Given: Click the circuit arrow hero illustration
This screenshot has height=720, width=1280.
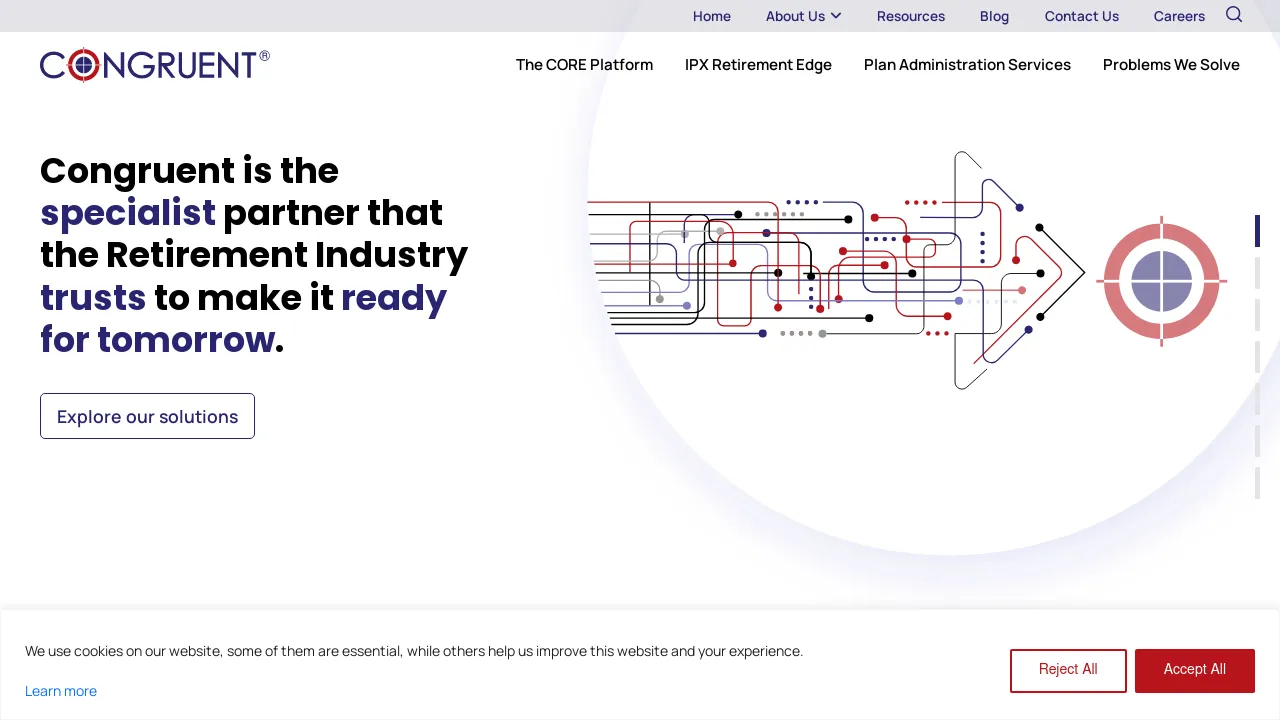Looking at the screenshot, I should [836, 270].
